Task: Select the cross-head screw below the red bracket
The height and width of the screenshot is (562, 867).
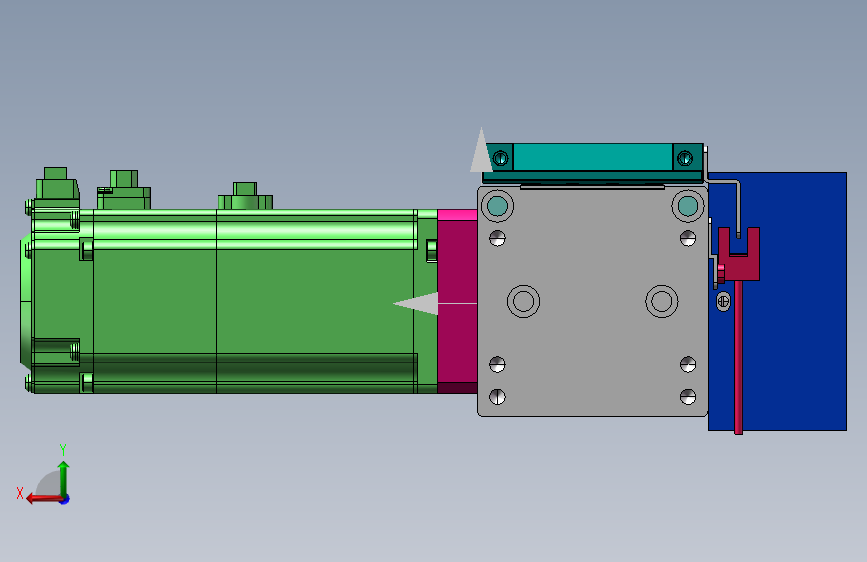Action: [x=723, y=301]
